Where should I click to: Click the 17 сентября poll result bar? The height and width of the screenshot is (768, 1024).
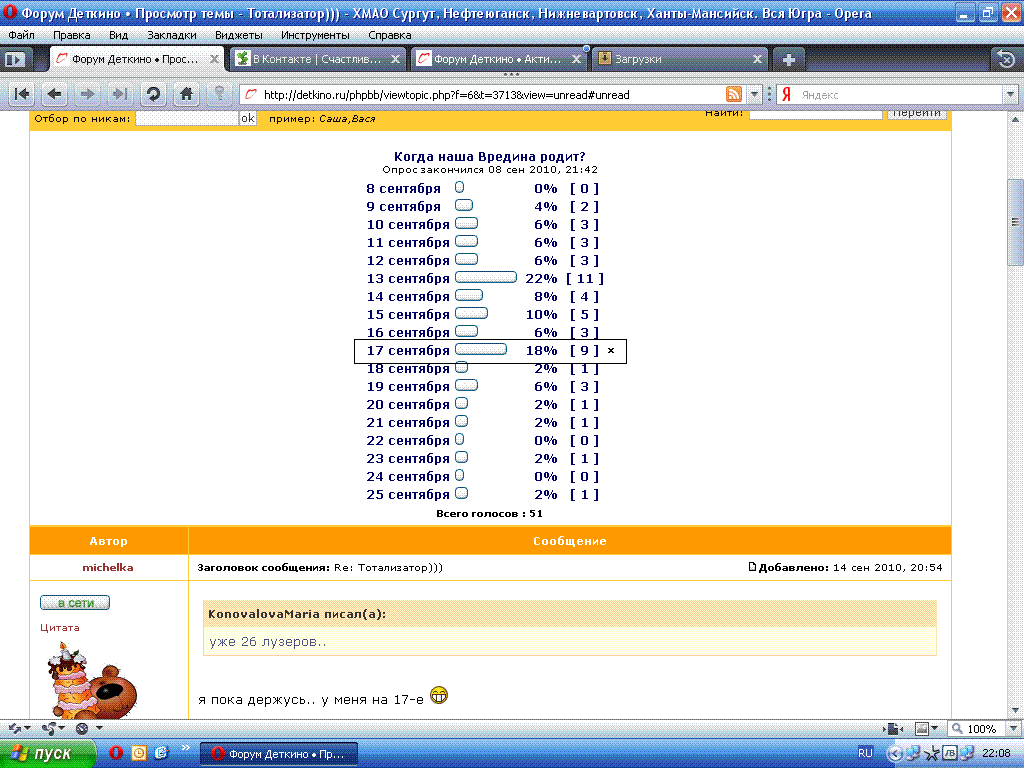481,349
